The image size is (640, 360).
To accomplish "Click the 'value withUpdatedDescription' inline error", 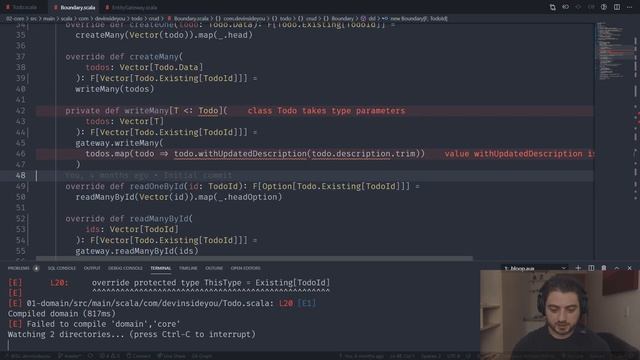I will pos(519,154).
